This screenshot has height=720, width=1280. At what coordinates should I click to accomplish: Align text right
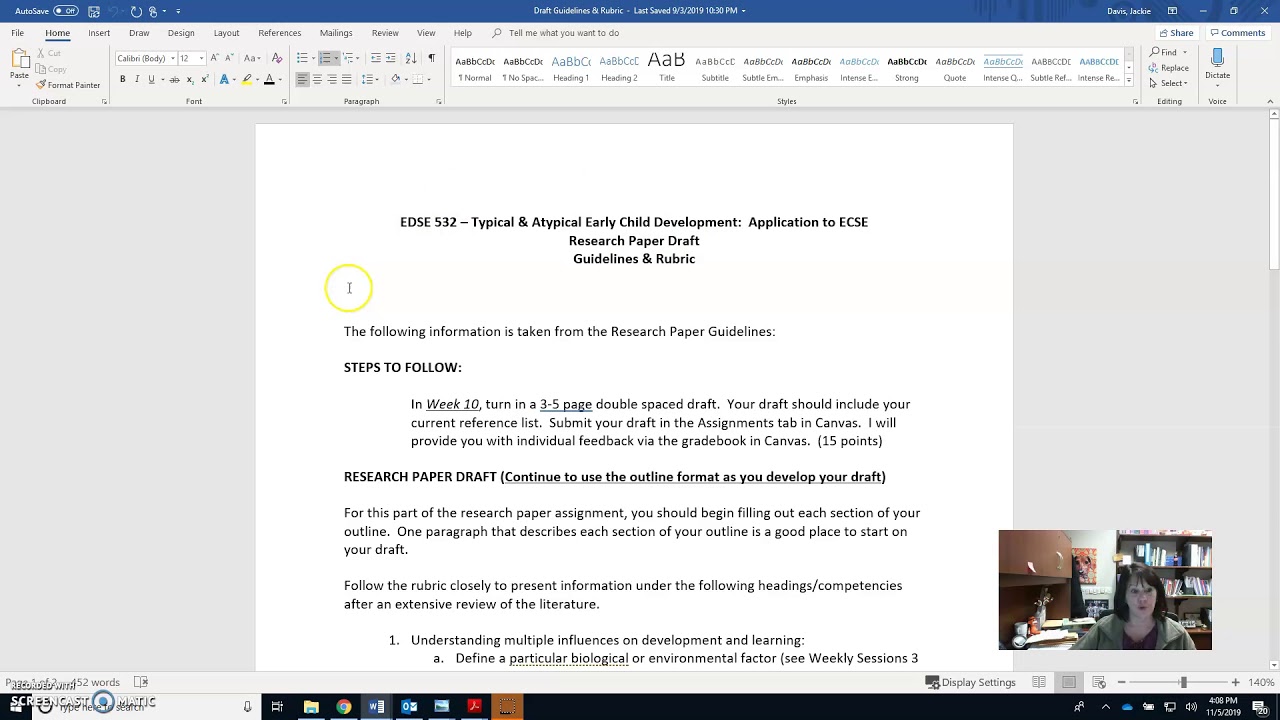[332, 79]
